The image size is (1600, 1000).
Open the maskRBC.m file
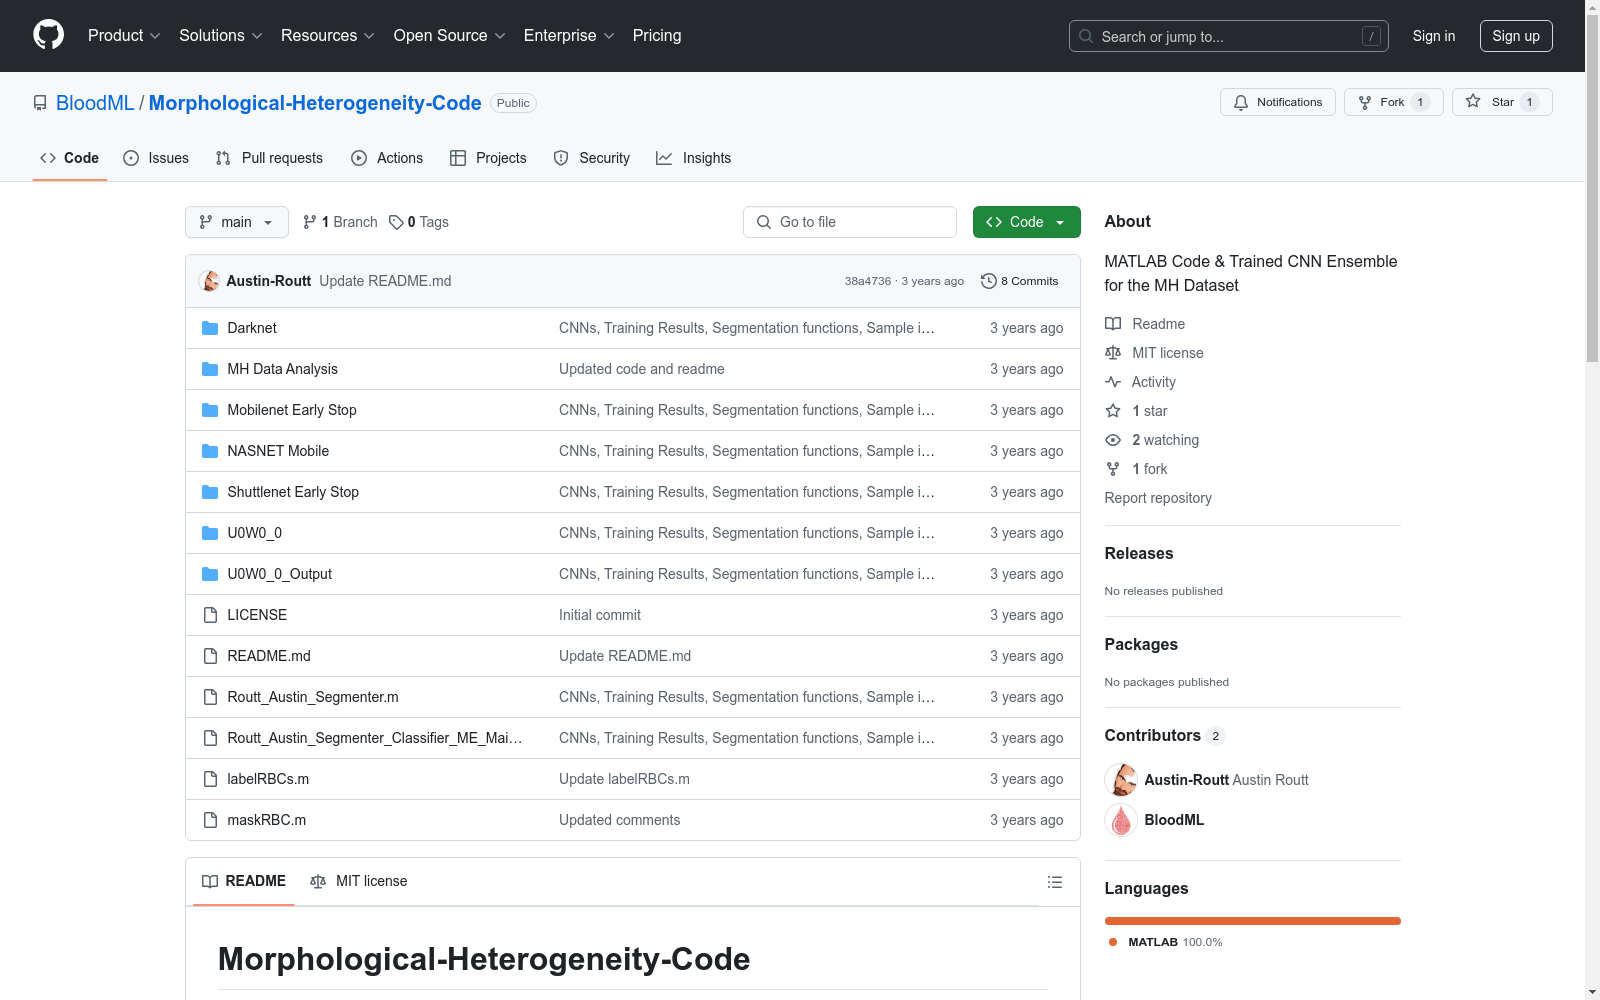point(266,820)
